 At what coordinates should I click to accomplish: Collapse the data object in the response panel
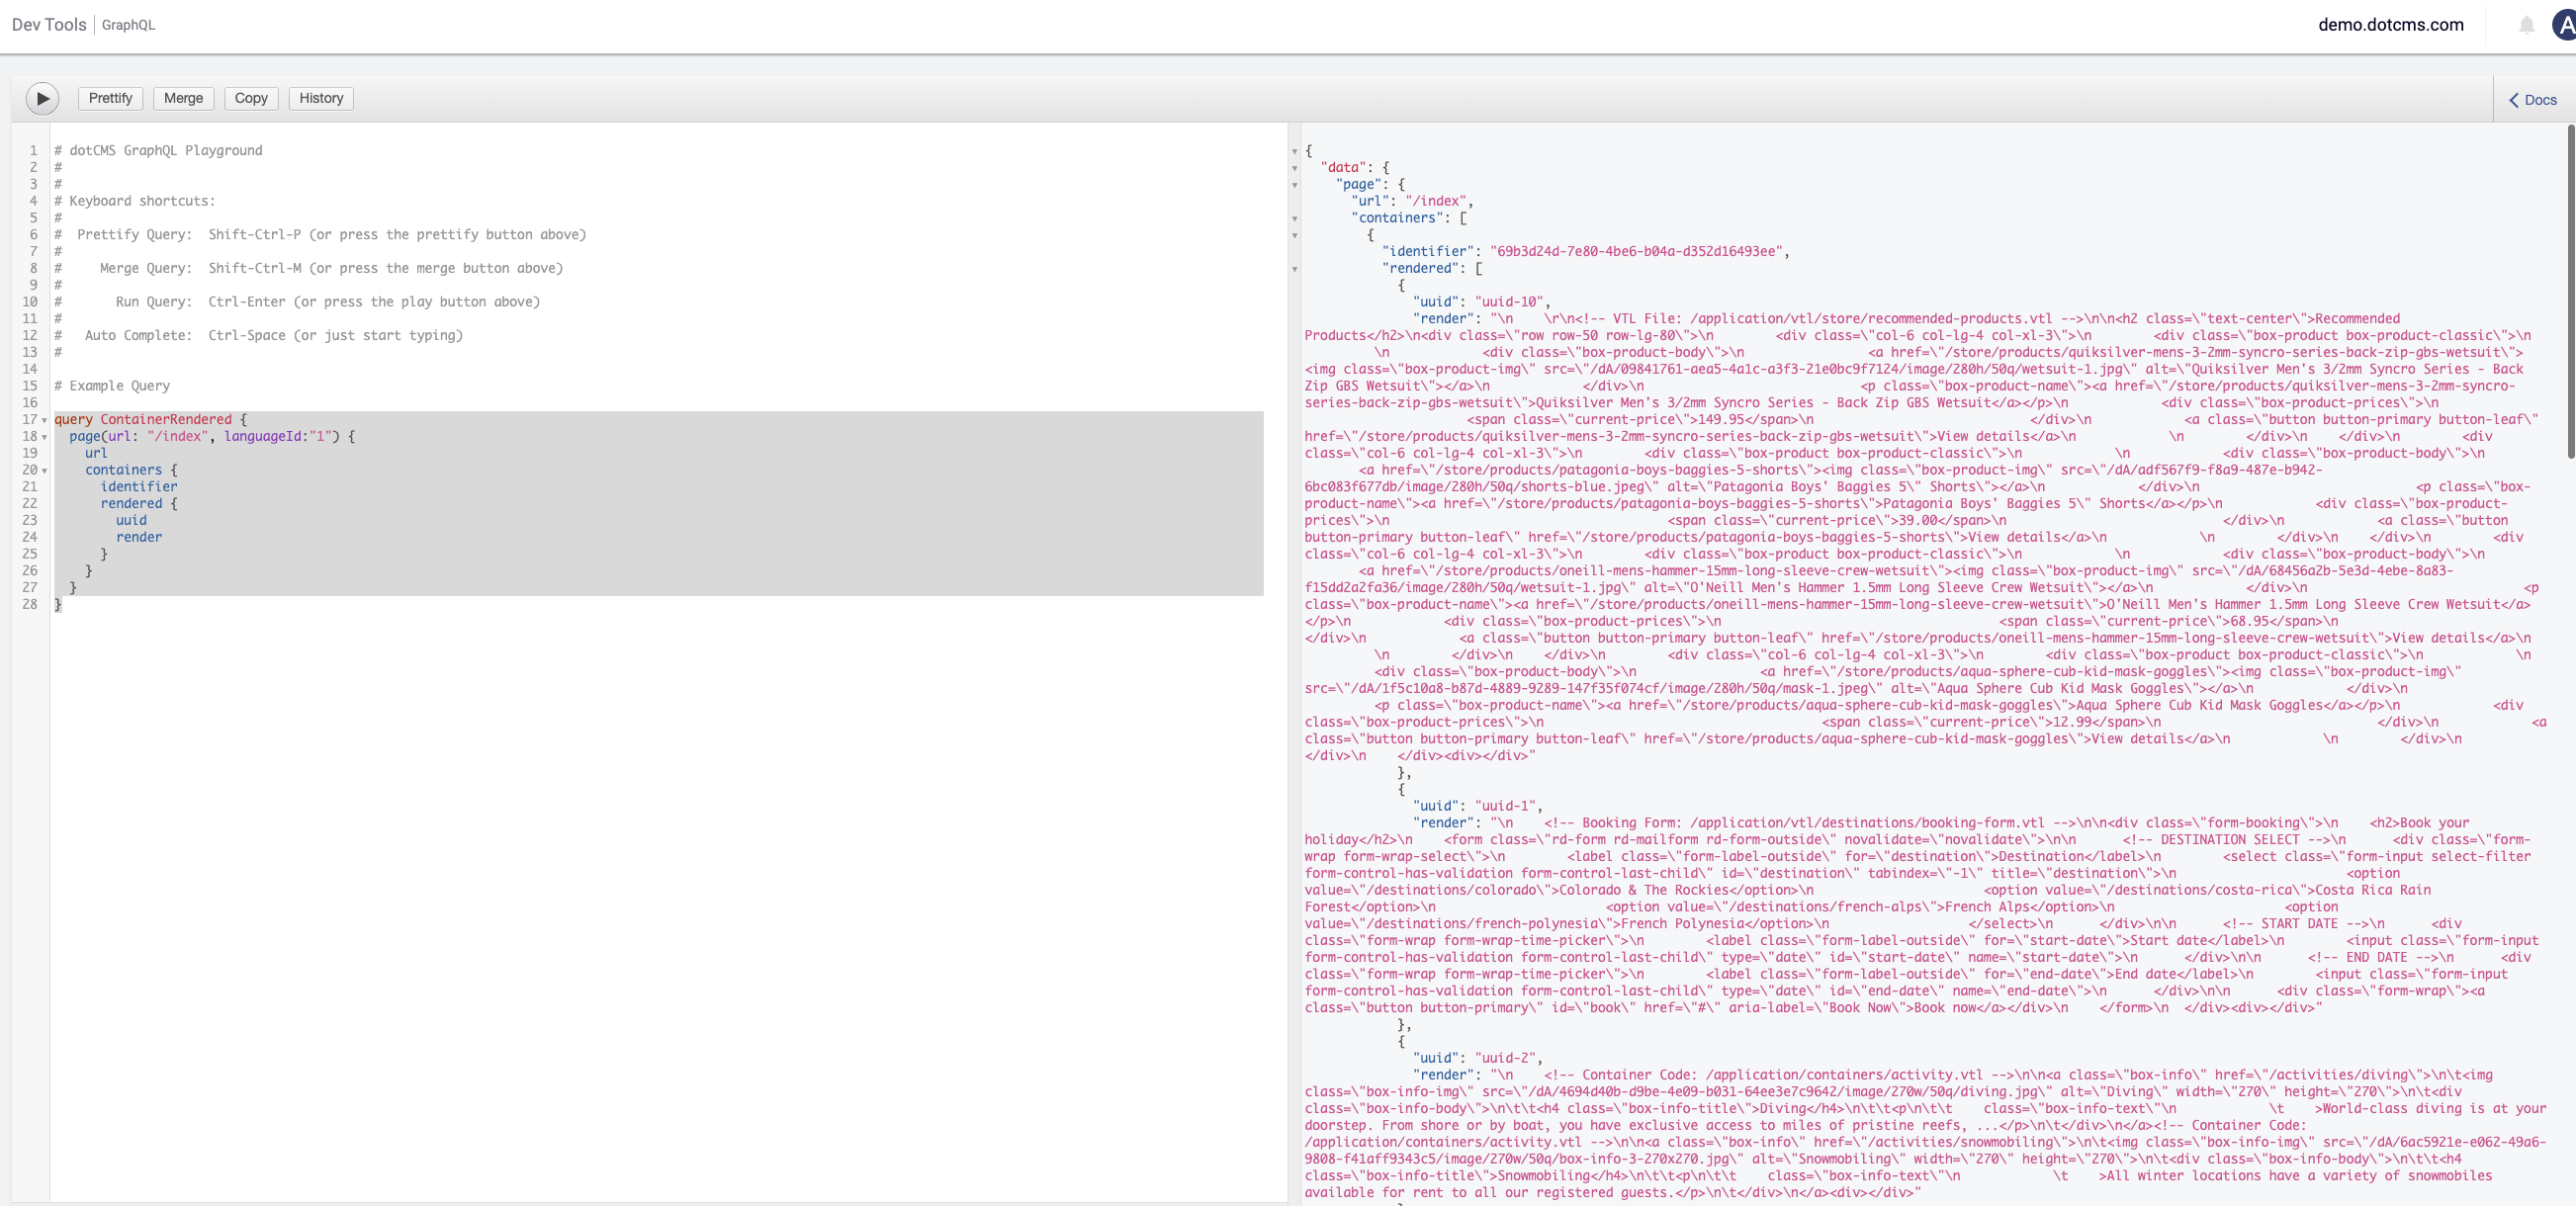[1296, 168]
